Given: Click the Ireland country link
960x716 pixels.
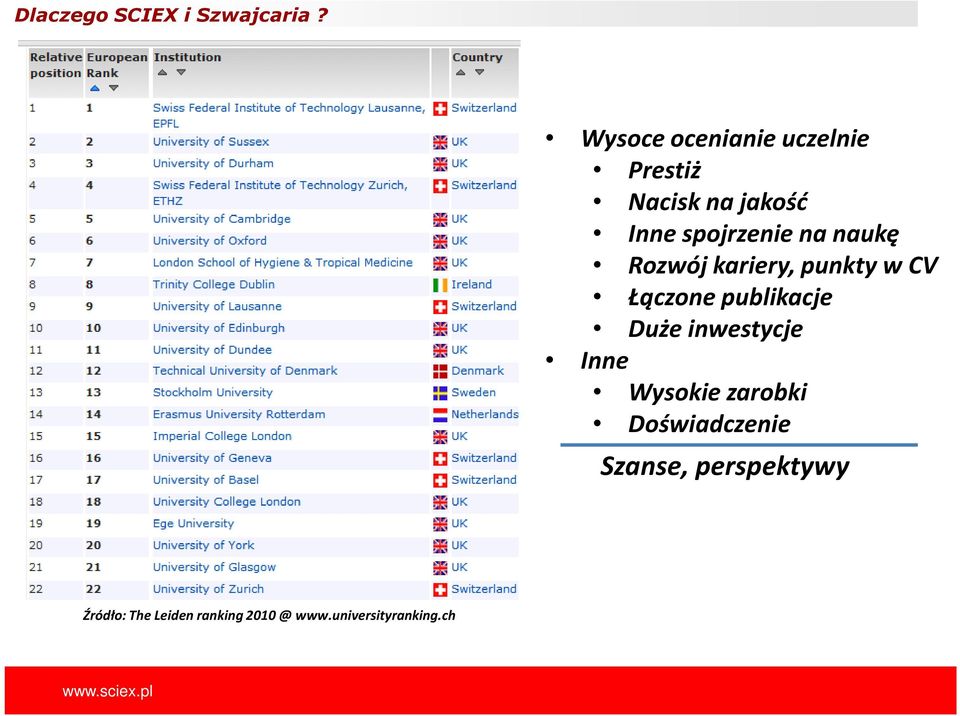Looking at the screenshot, I should [471, 284].
